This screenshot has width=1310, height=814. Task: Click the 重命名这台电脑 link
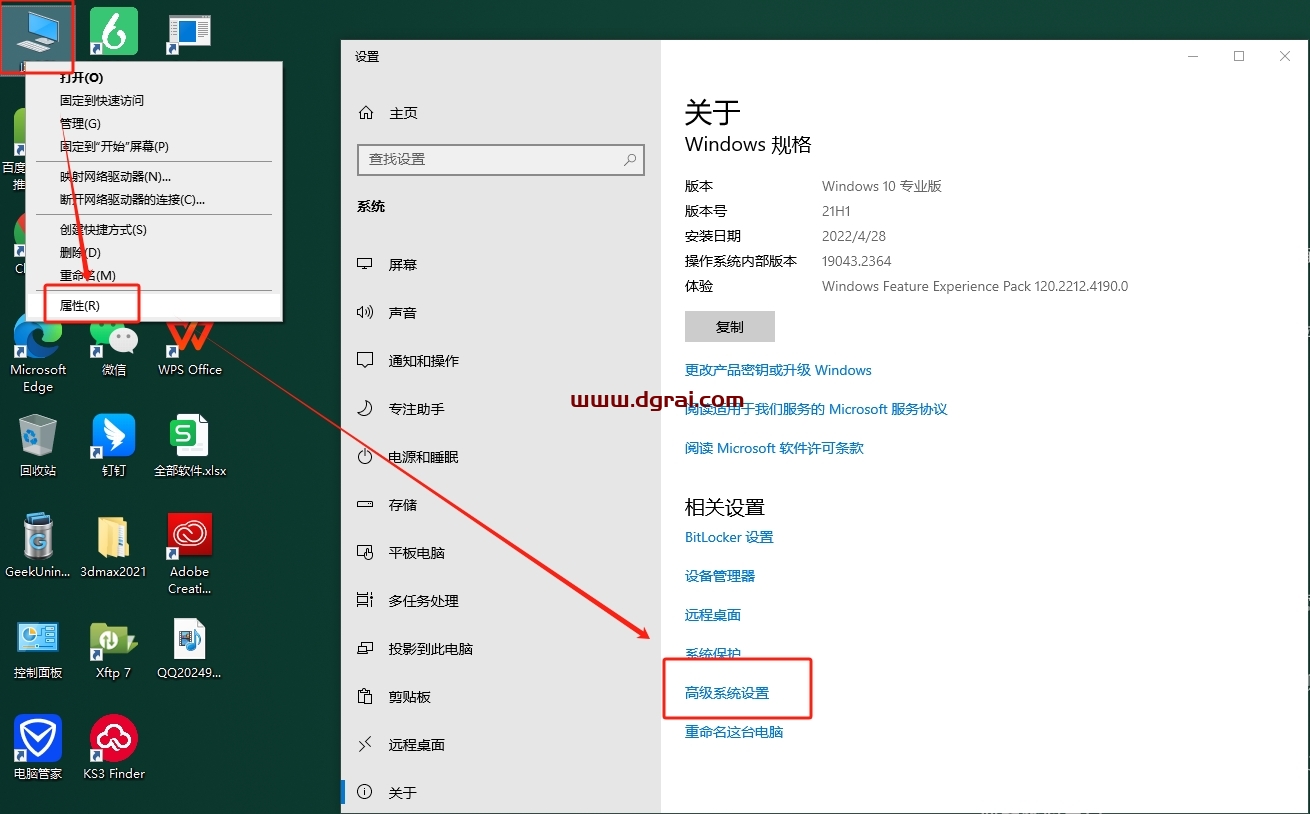click(x=734, y=732)
